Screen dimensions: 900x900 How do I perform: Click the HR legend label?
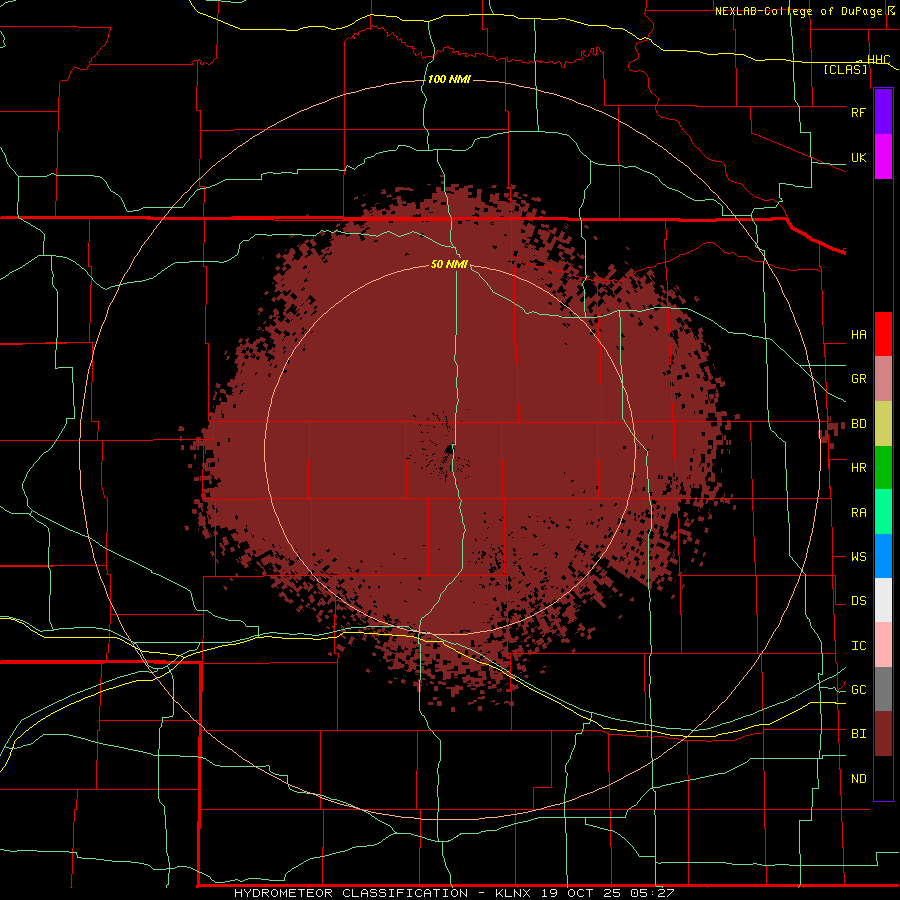858,468
